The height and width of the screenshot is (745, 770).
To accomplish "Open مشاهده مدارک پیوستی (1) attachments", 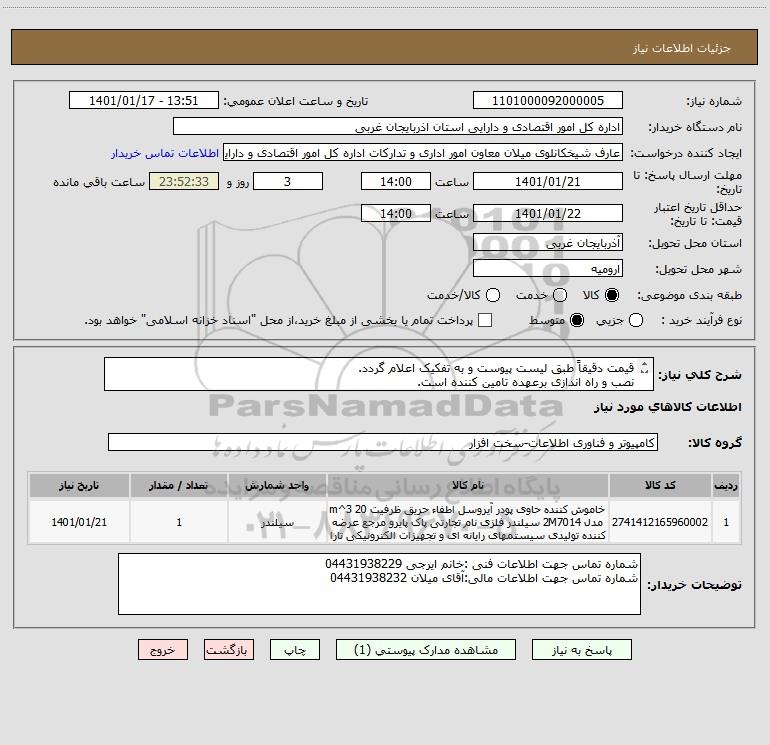I will [425, 650].
